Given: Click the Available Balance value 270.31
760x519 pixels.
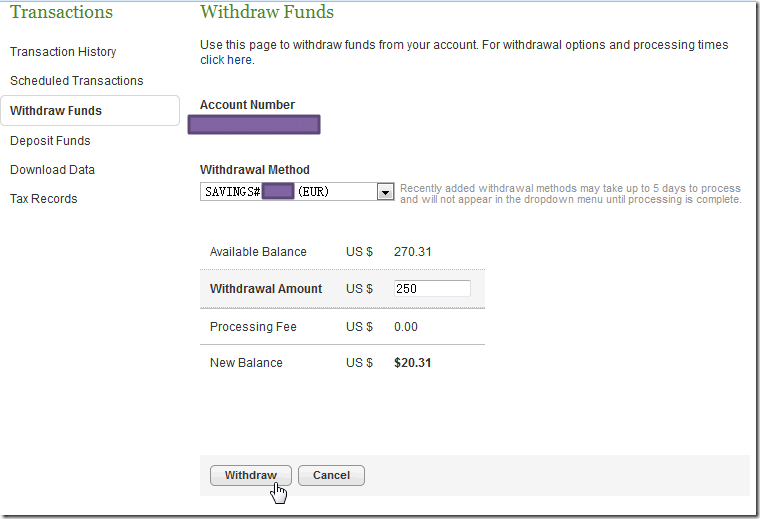Looking at the screenshot, I should pyautogui.click(x=413, y=252).
